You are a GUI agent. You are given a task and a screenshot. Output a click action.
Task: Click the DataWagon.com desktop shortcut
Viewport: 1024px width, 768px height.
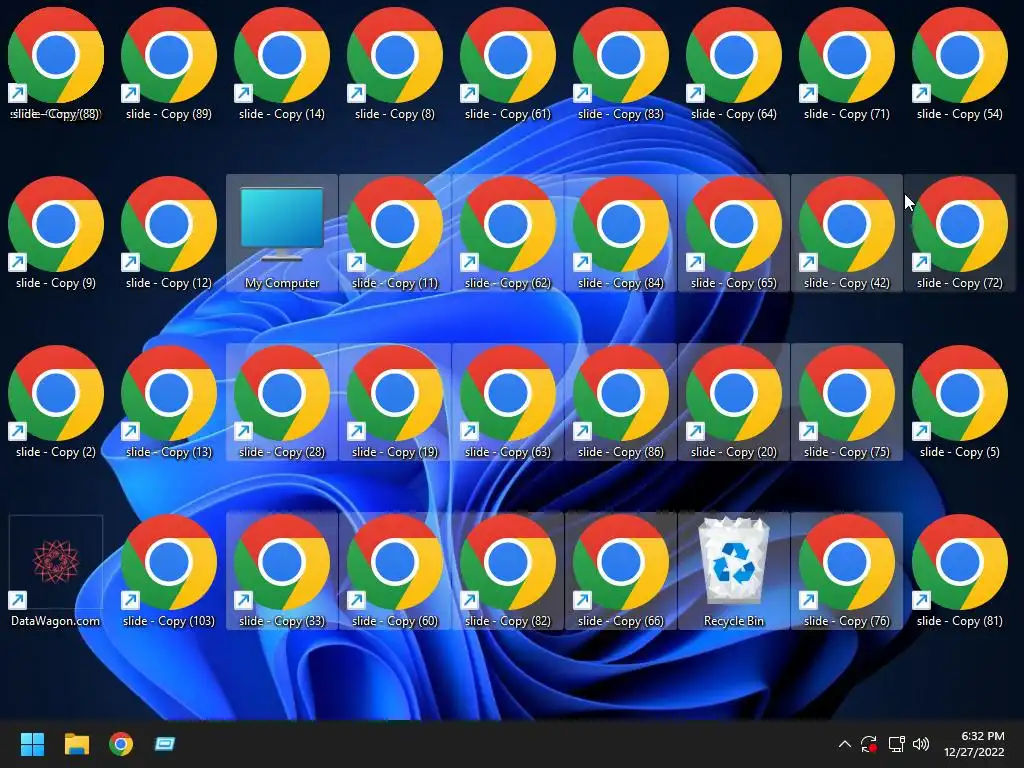(56, 571)
